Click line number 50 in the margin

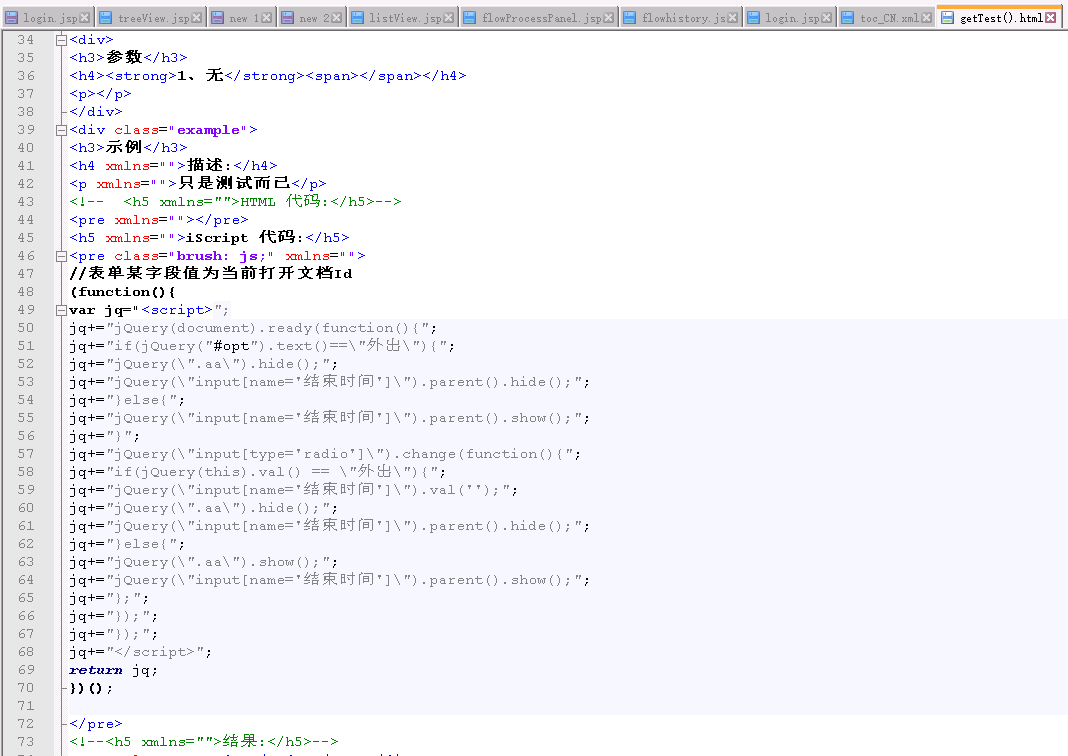tap(26, 328)
